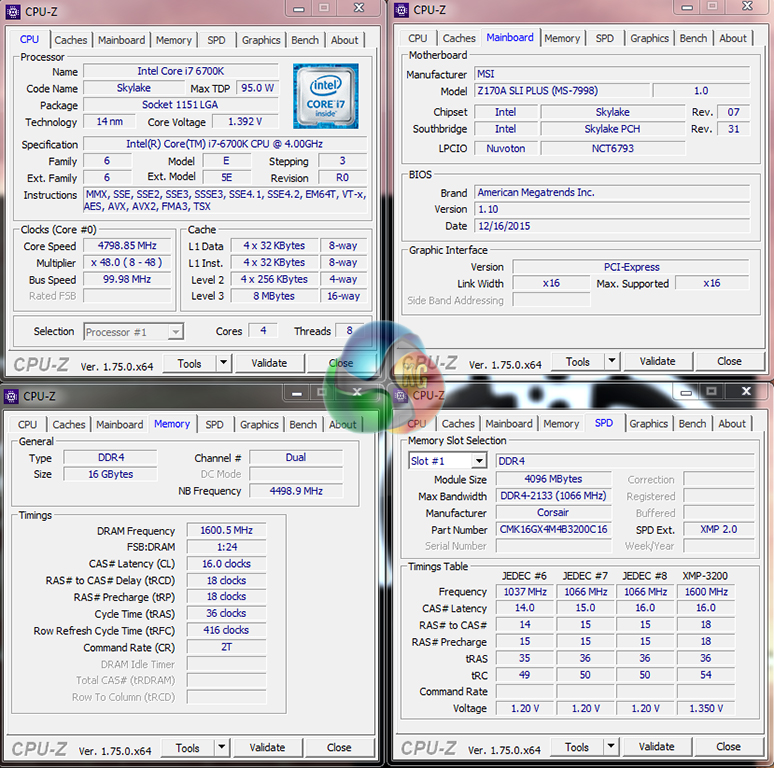Open Tools dropdown arrow in CPU window

point(224,363)
